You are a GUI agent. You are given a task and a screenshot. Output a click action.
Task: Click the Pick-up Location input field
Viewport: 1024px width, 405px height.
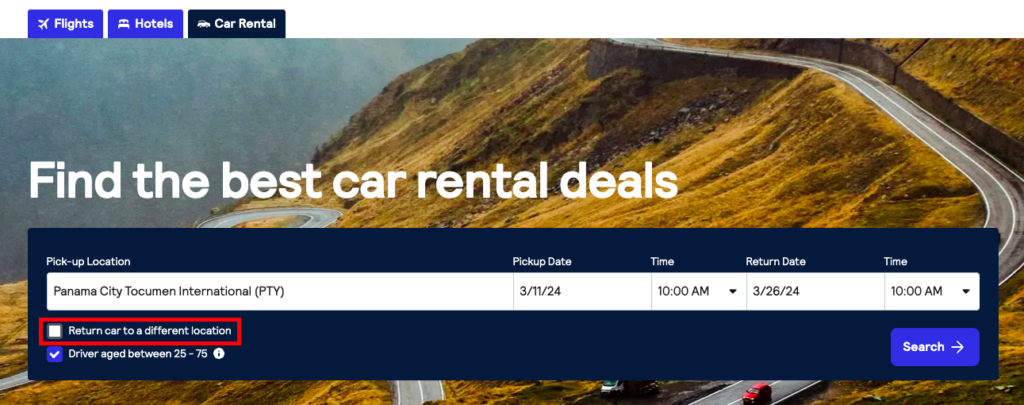pyautogui.click(x=276, y=292)
